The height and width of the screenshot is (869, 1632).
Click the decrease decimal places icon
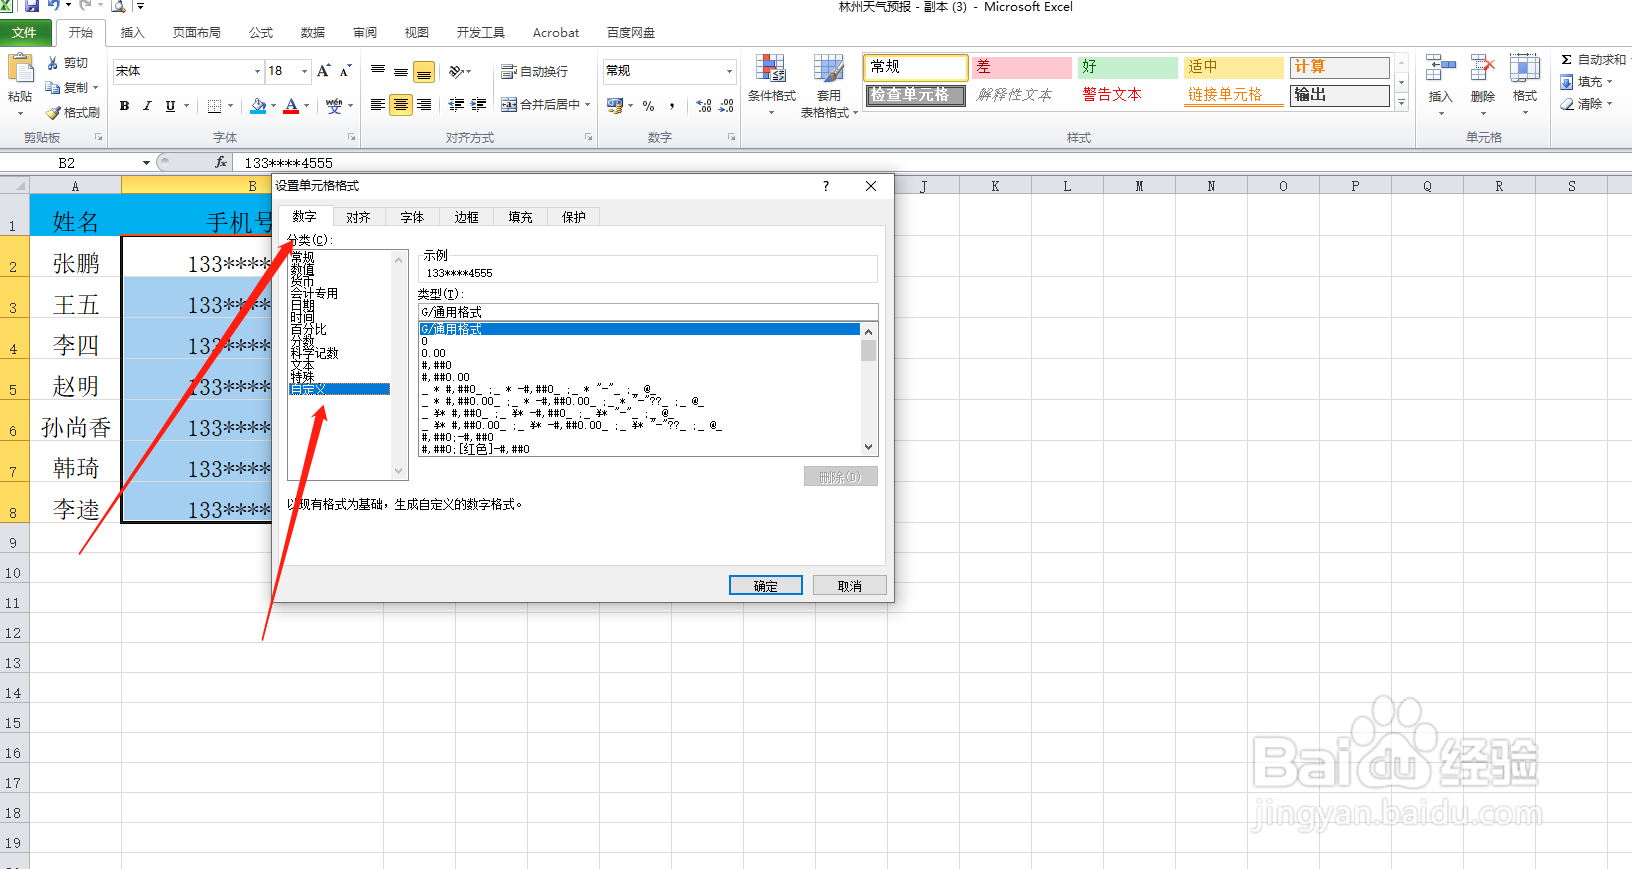727,105
